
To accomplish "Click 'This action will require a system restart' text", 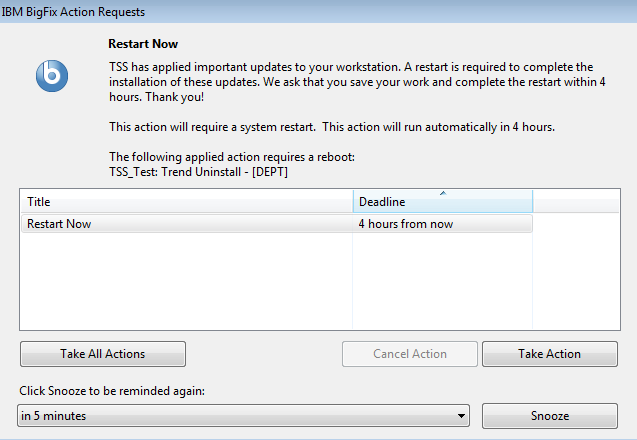I will (x=212, y=127).
